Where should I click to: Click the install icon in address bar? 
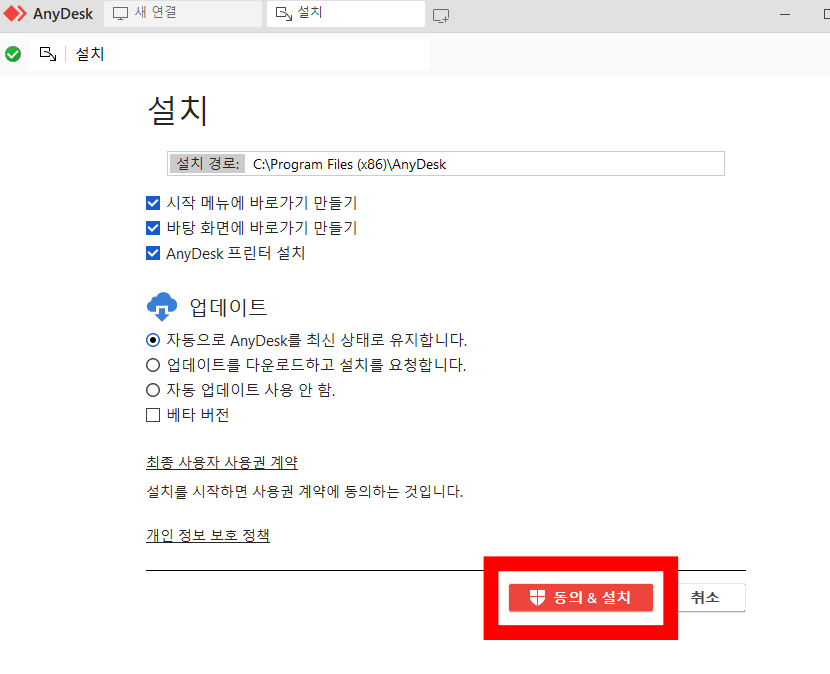[48, 54]
